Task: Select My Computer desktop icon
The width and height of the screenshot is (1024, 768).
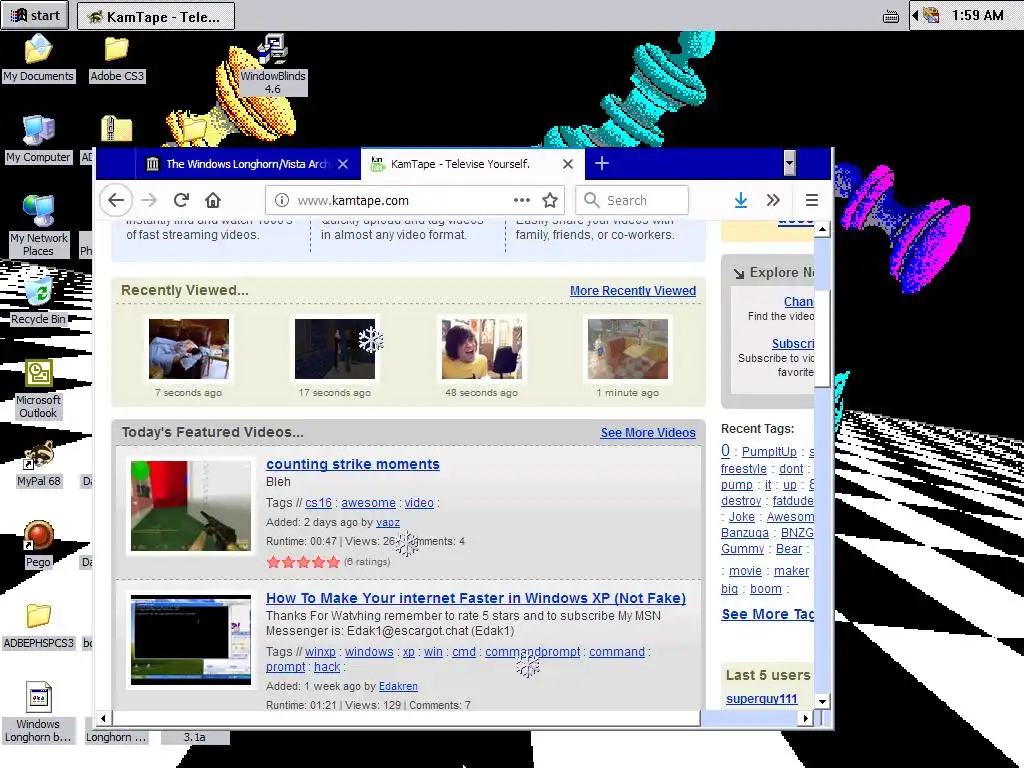Action: [x=38, y=139]
